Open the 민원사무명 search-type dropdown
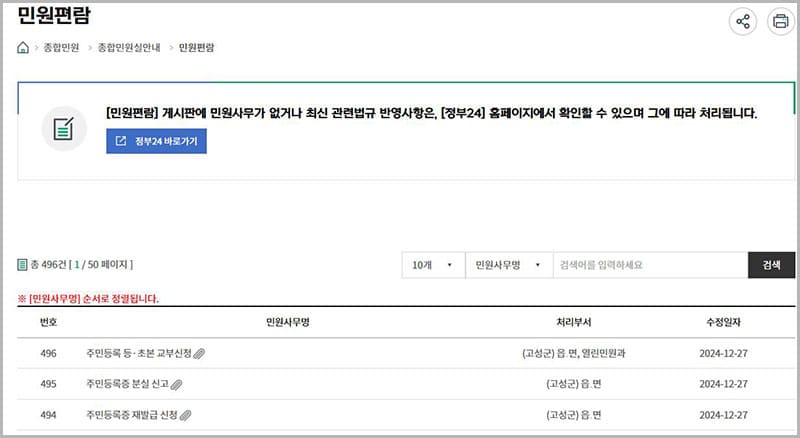This screenshot has height=438, width=800. pos(509,265)
